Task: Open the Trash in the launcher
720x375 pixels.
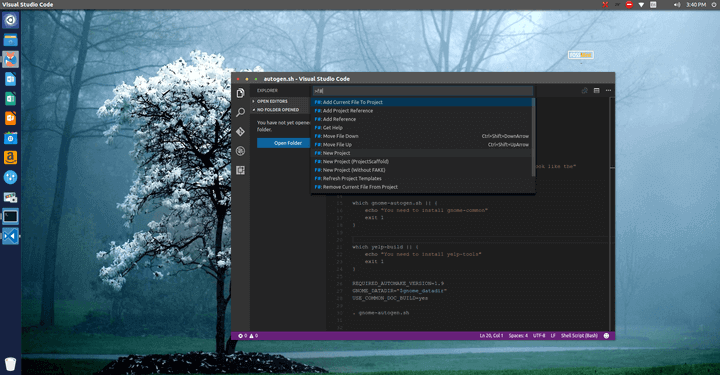Action: (11, 364)
